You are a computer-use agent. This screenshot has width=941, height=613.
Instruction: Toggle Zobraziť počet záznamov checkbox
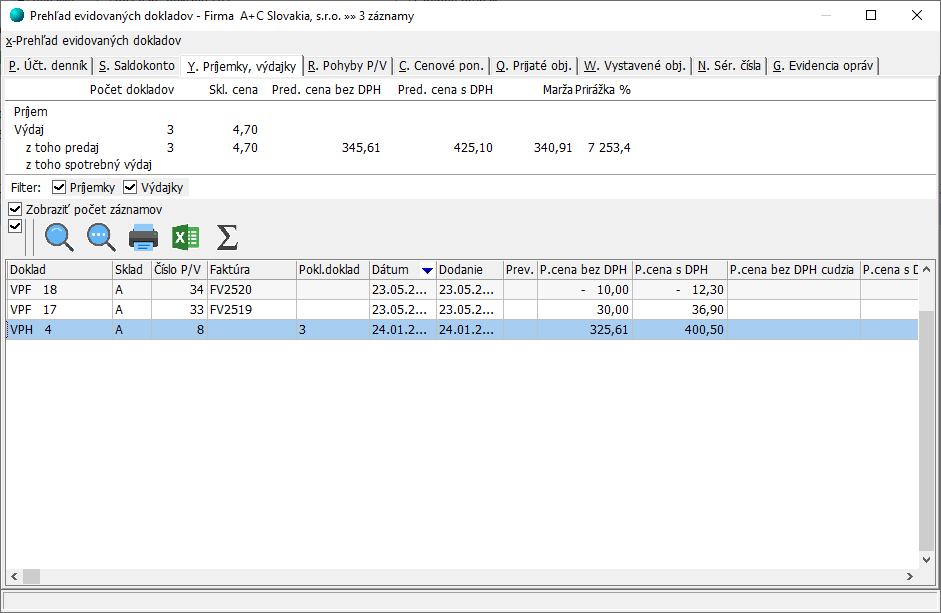(15, 209)
